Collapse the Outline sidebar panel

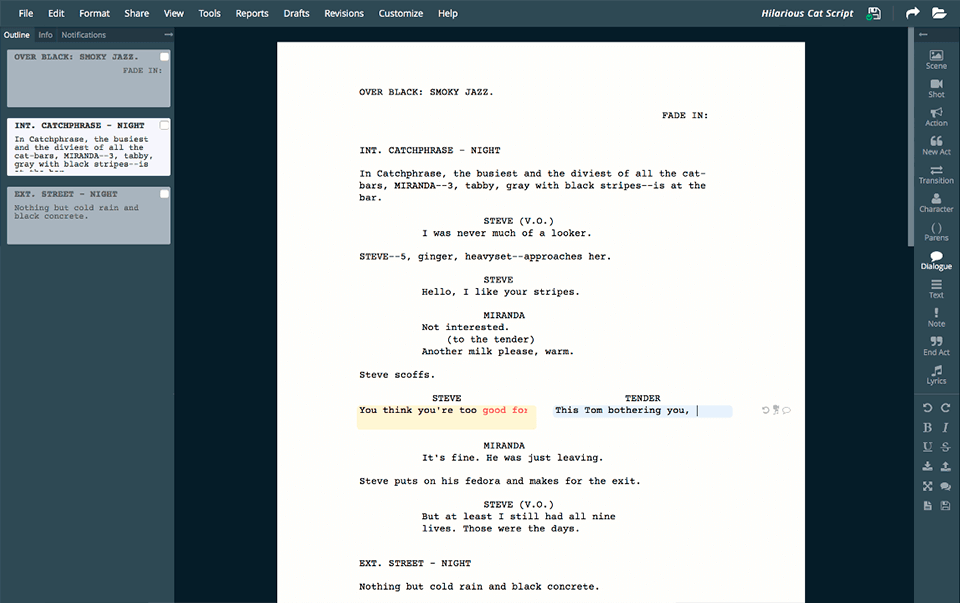[x=168, y=34]
